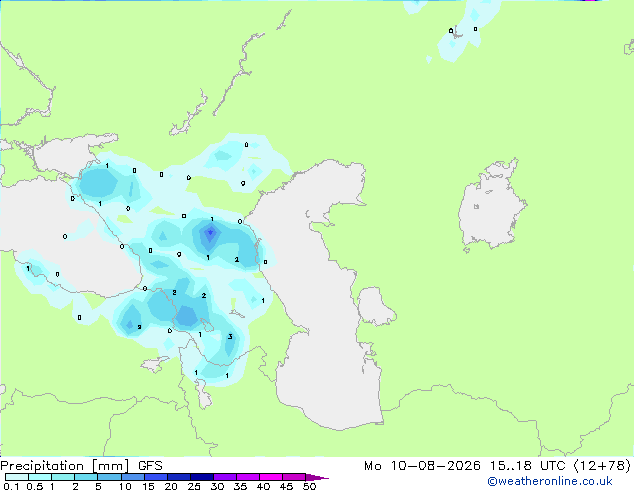The image size is (634, 490).
Task: Click the '0.5' legend scale label
Action: pos(35,486)
